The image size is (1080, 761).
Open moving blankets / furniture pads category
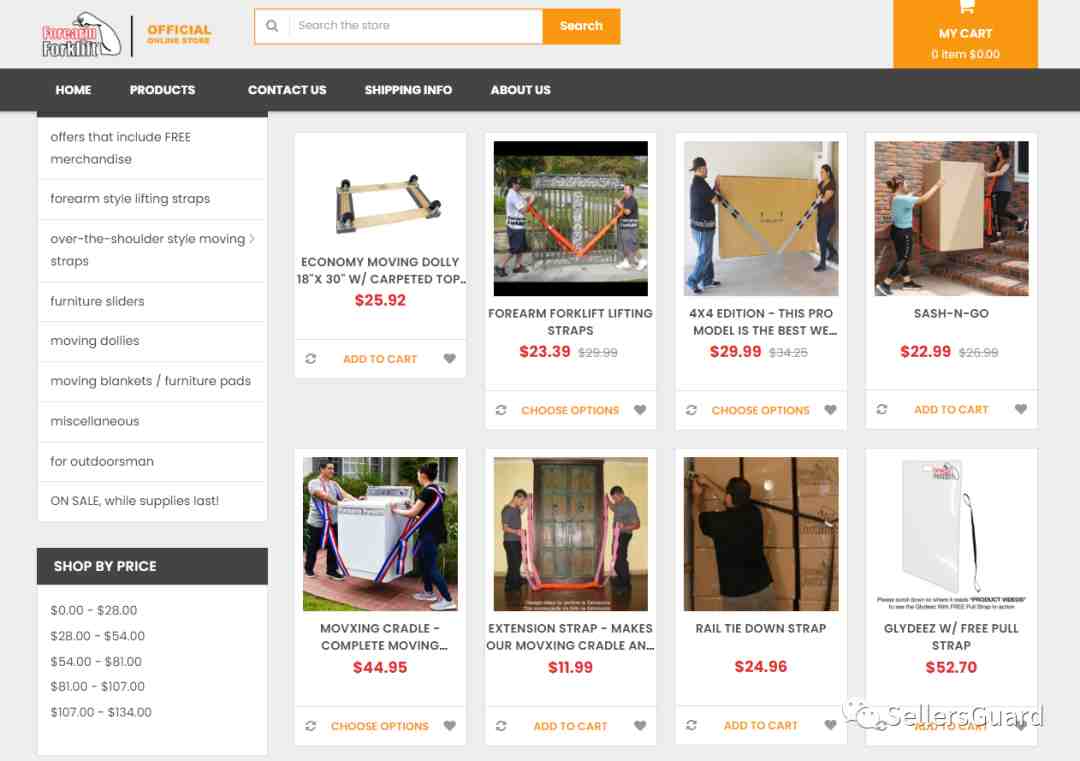tap(152, 382)
